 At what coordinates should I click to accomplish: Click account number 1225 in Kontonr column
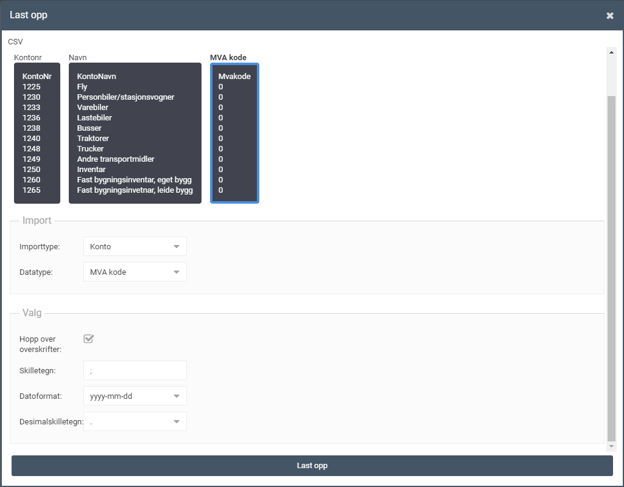coord(31,87)
